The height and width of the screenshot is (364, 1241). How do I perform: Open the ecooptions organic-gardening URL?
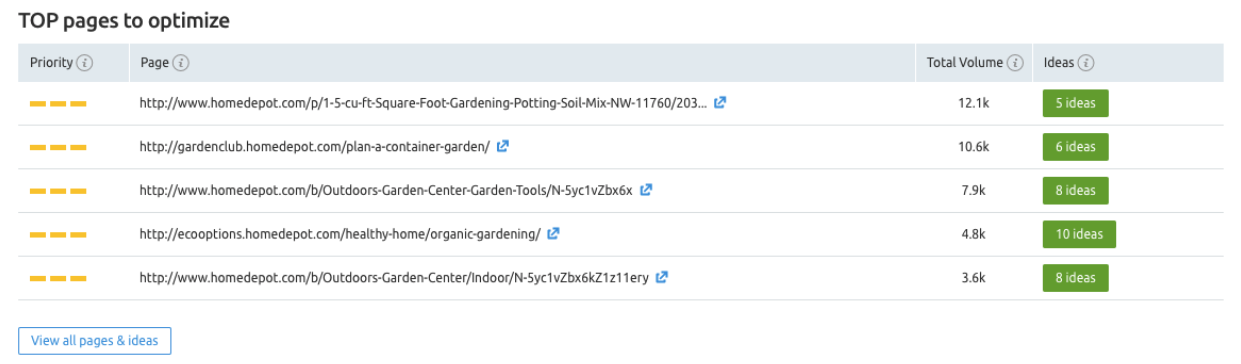point(340,234)
